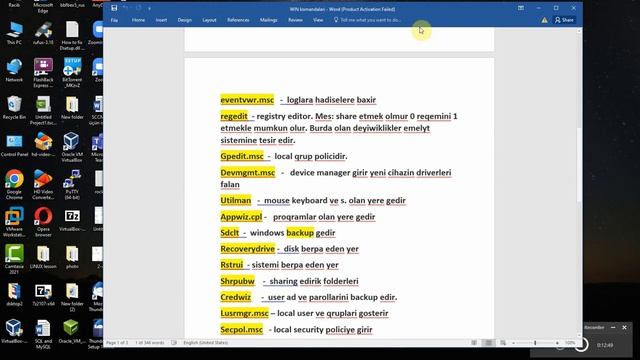This screenshot has width=640, height=360.
Task: Click the 100% zoom level
Action: [x=570, y=343]
